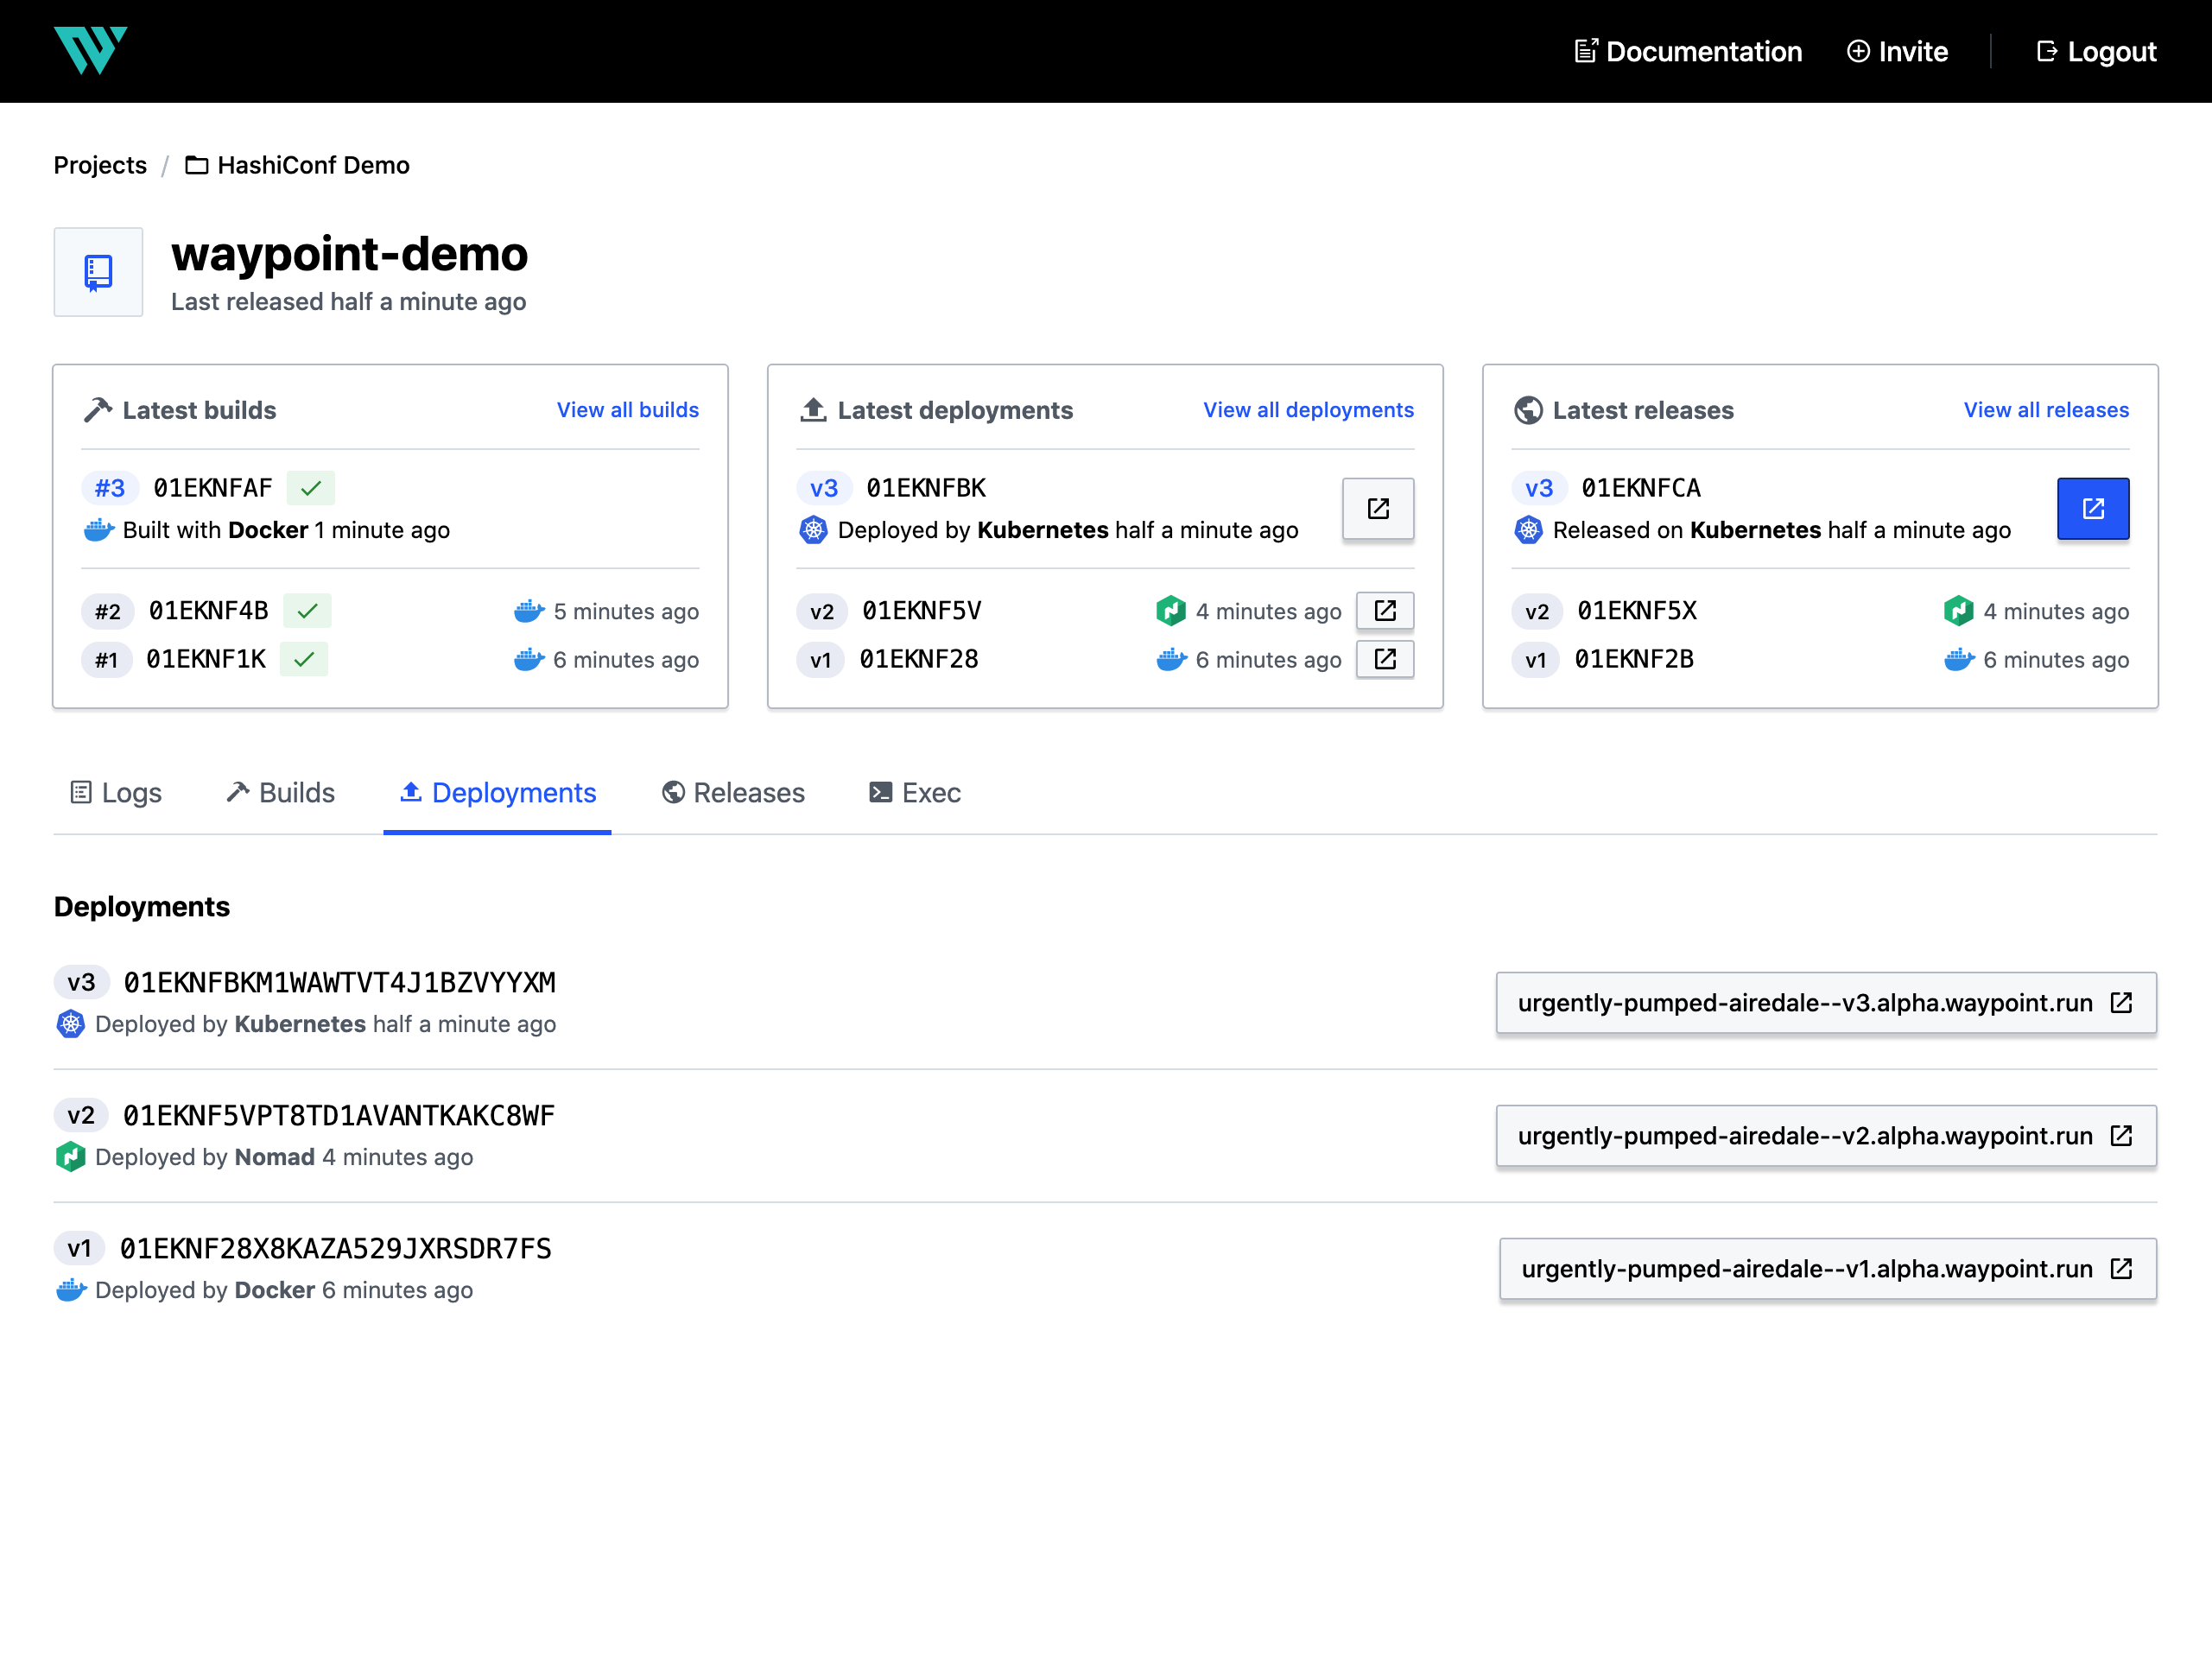Click View all builds link
Screen dimensions: 2212x1679
point(628,409)
